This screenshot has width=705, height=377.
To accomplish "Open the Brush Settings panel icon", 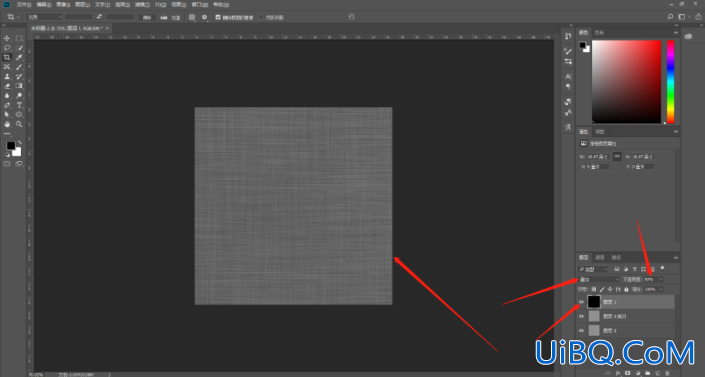I will [568, 51].
